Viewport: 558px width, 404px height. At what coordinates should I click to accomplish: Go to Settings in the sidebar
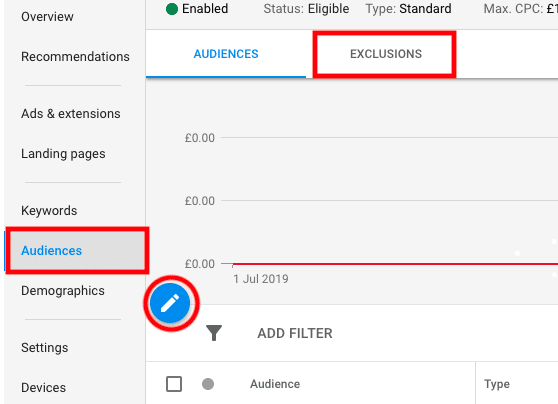point(44,348)
